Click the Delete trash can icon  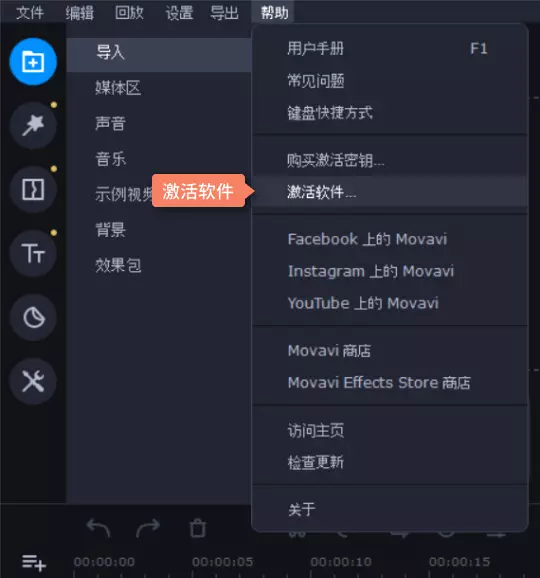198,528
